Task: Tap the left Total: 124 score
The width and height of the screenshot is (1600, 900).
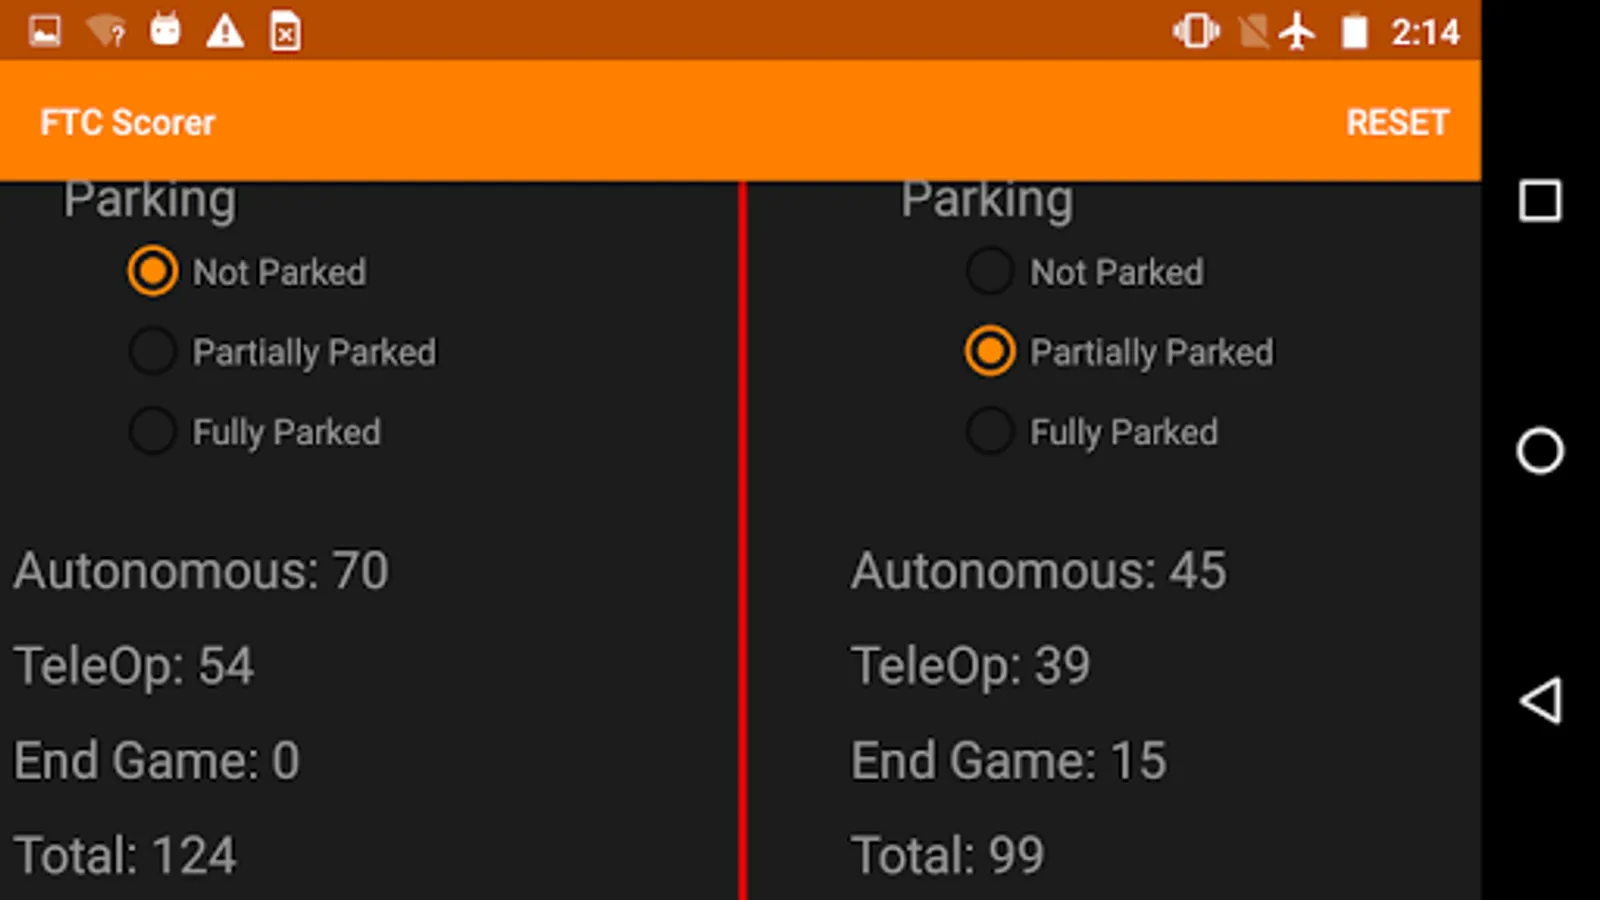Action: [126, 855]
